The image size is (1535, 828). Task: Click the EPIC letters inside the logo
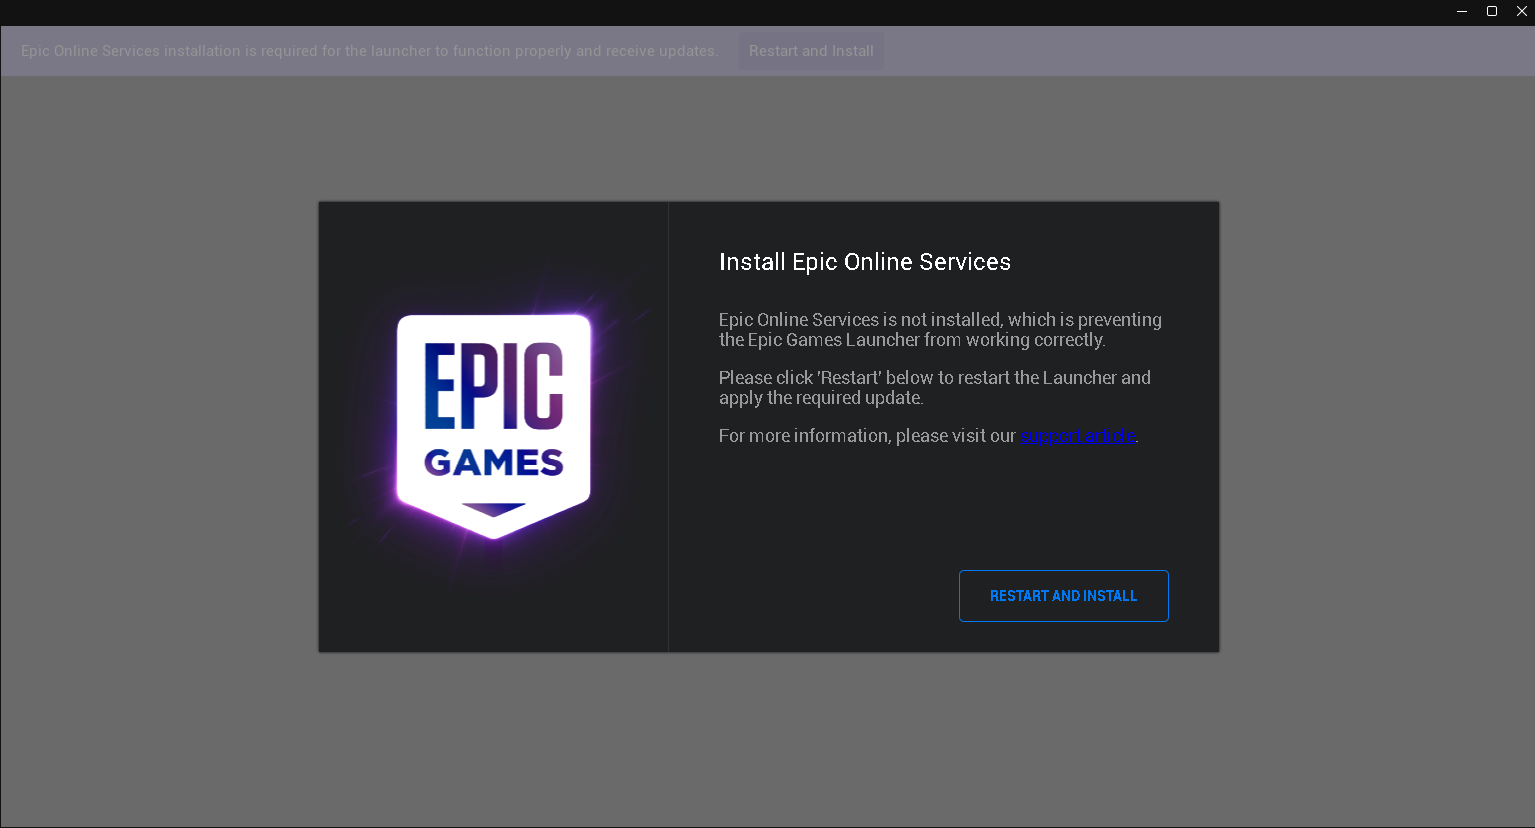click(494, 386)
